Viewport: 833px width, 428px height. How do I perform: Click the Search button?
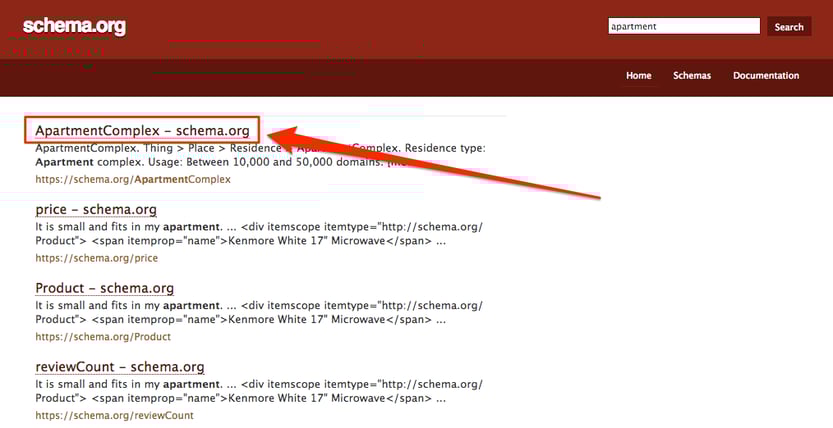tap(789, 27)
